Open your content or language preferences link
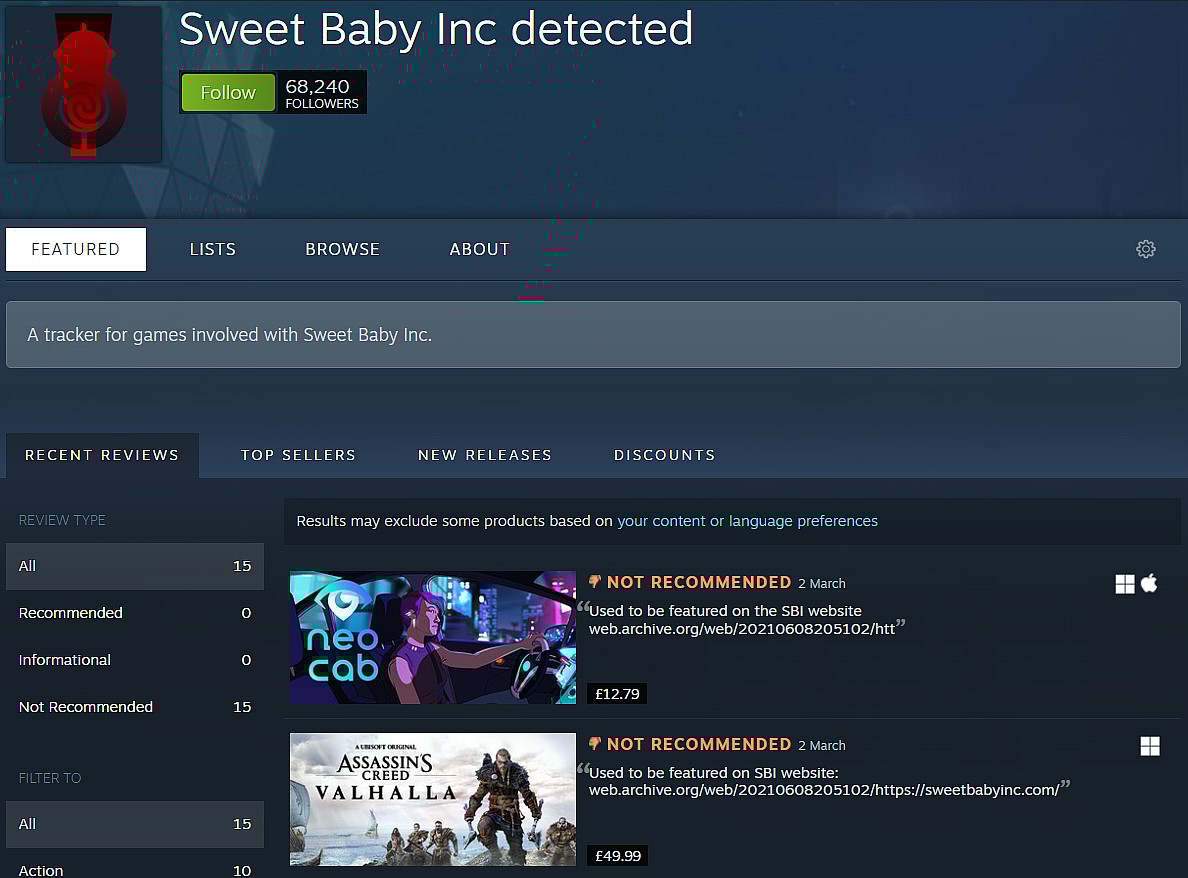 (x=748, y=521)
